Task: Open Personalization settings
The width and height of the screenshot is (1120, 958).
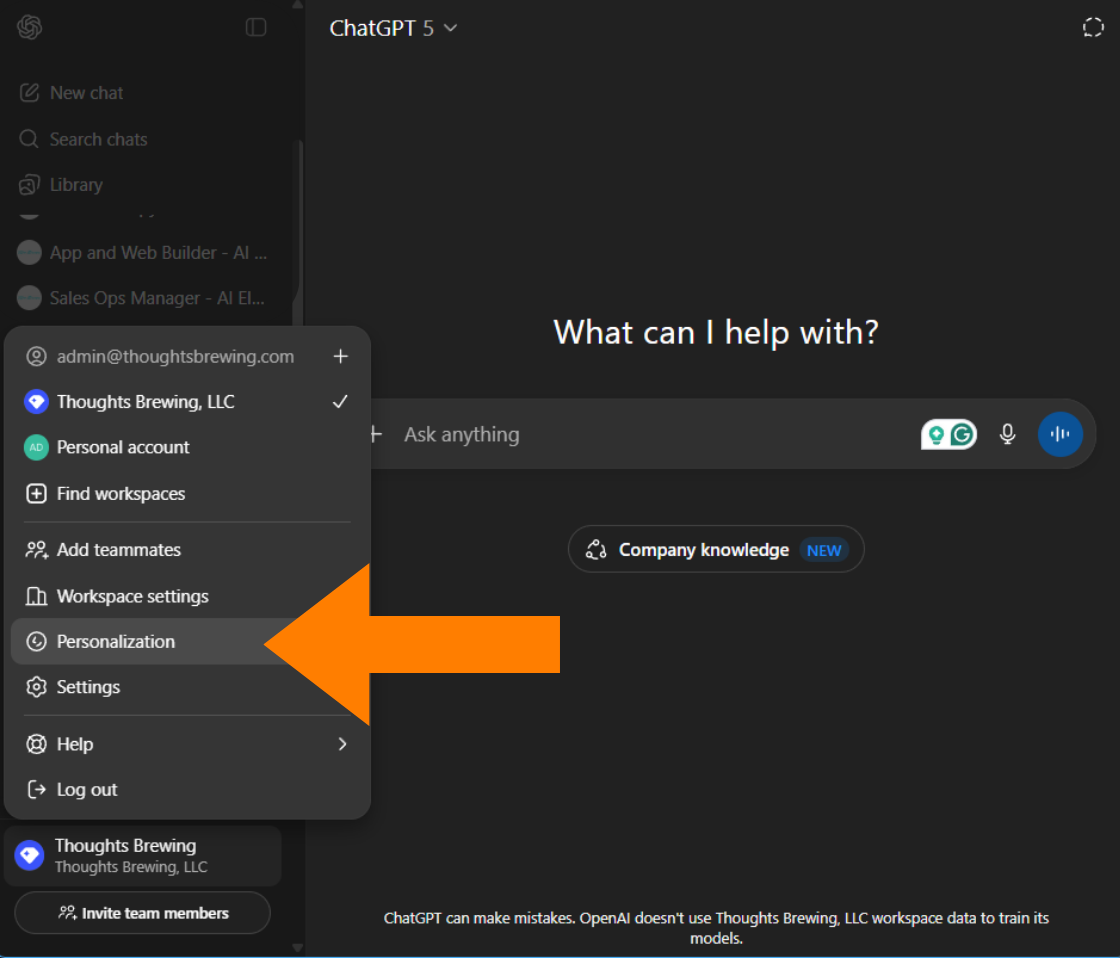Action: coord(117,641)
